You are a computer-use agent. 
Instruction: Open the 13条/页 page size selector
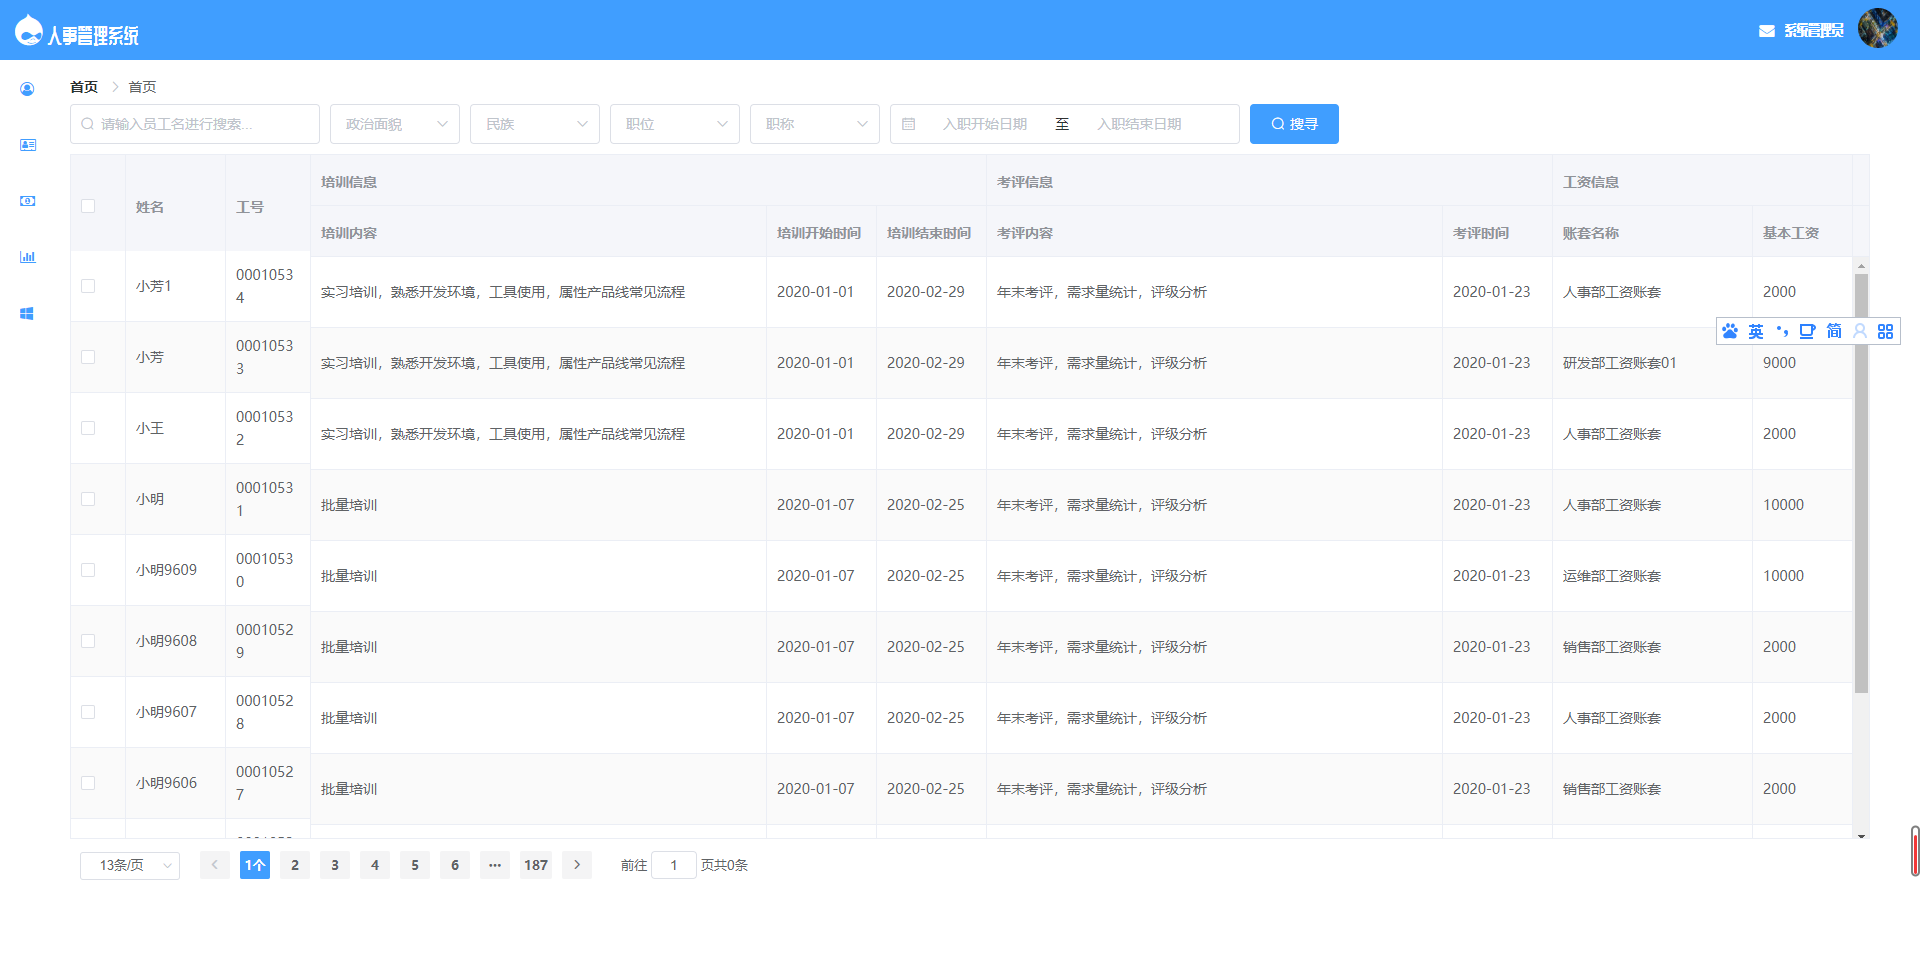[130, 865]
